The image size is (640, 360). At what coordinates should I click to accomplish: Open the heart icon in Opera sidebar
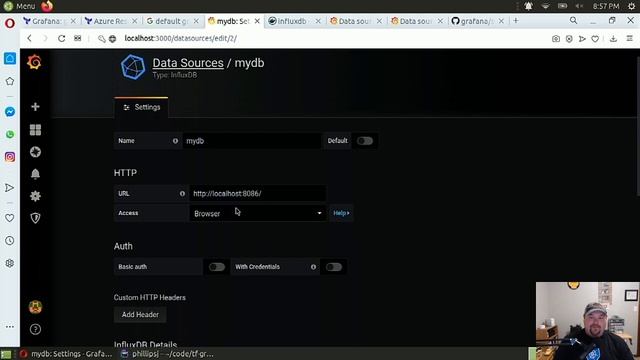pyautogui.click(x=10, y=218)
